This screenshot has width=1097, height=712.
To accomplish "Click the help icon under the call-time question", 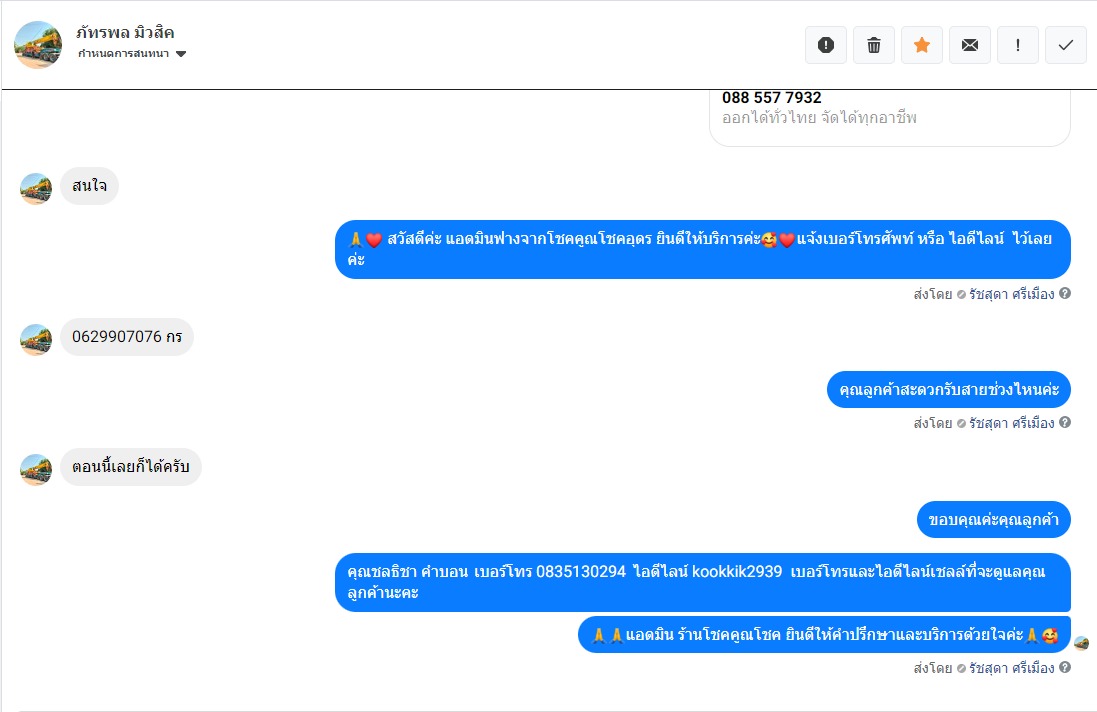I will pyautogui.click(x=1065, y=422).
